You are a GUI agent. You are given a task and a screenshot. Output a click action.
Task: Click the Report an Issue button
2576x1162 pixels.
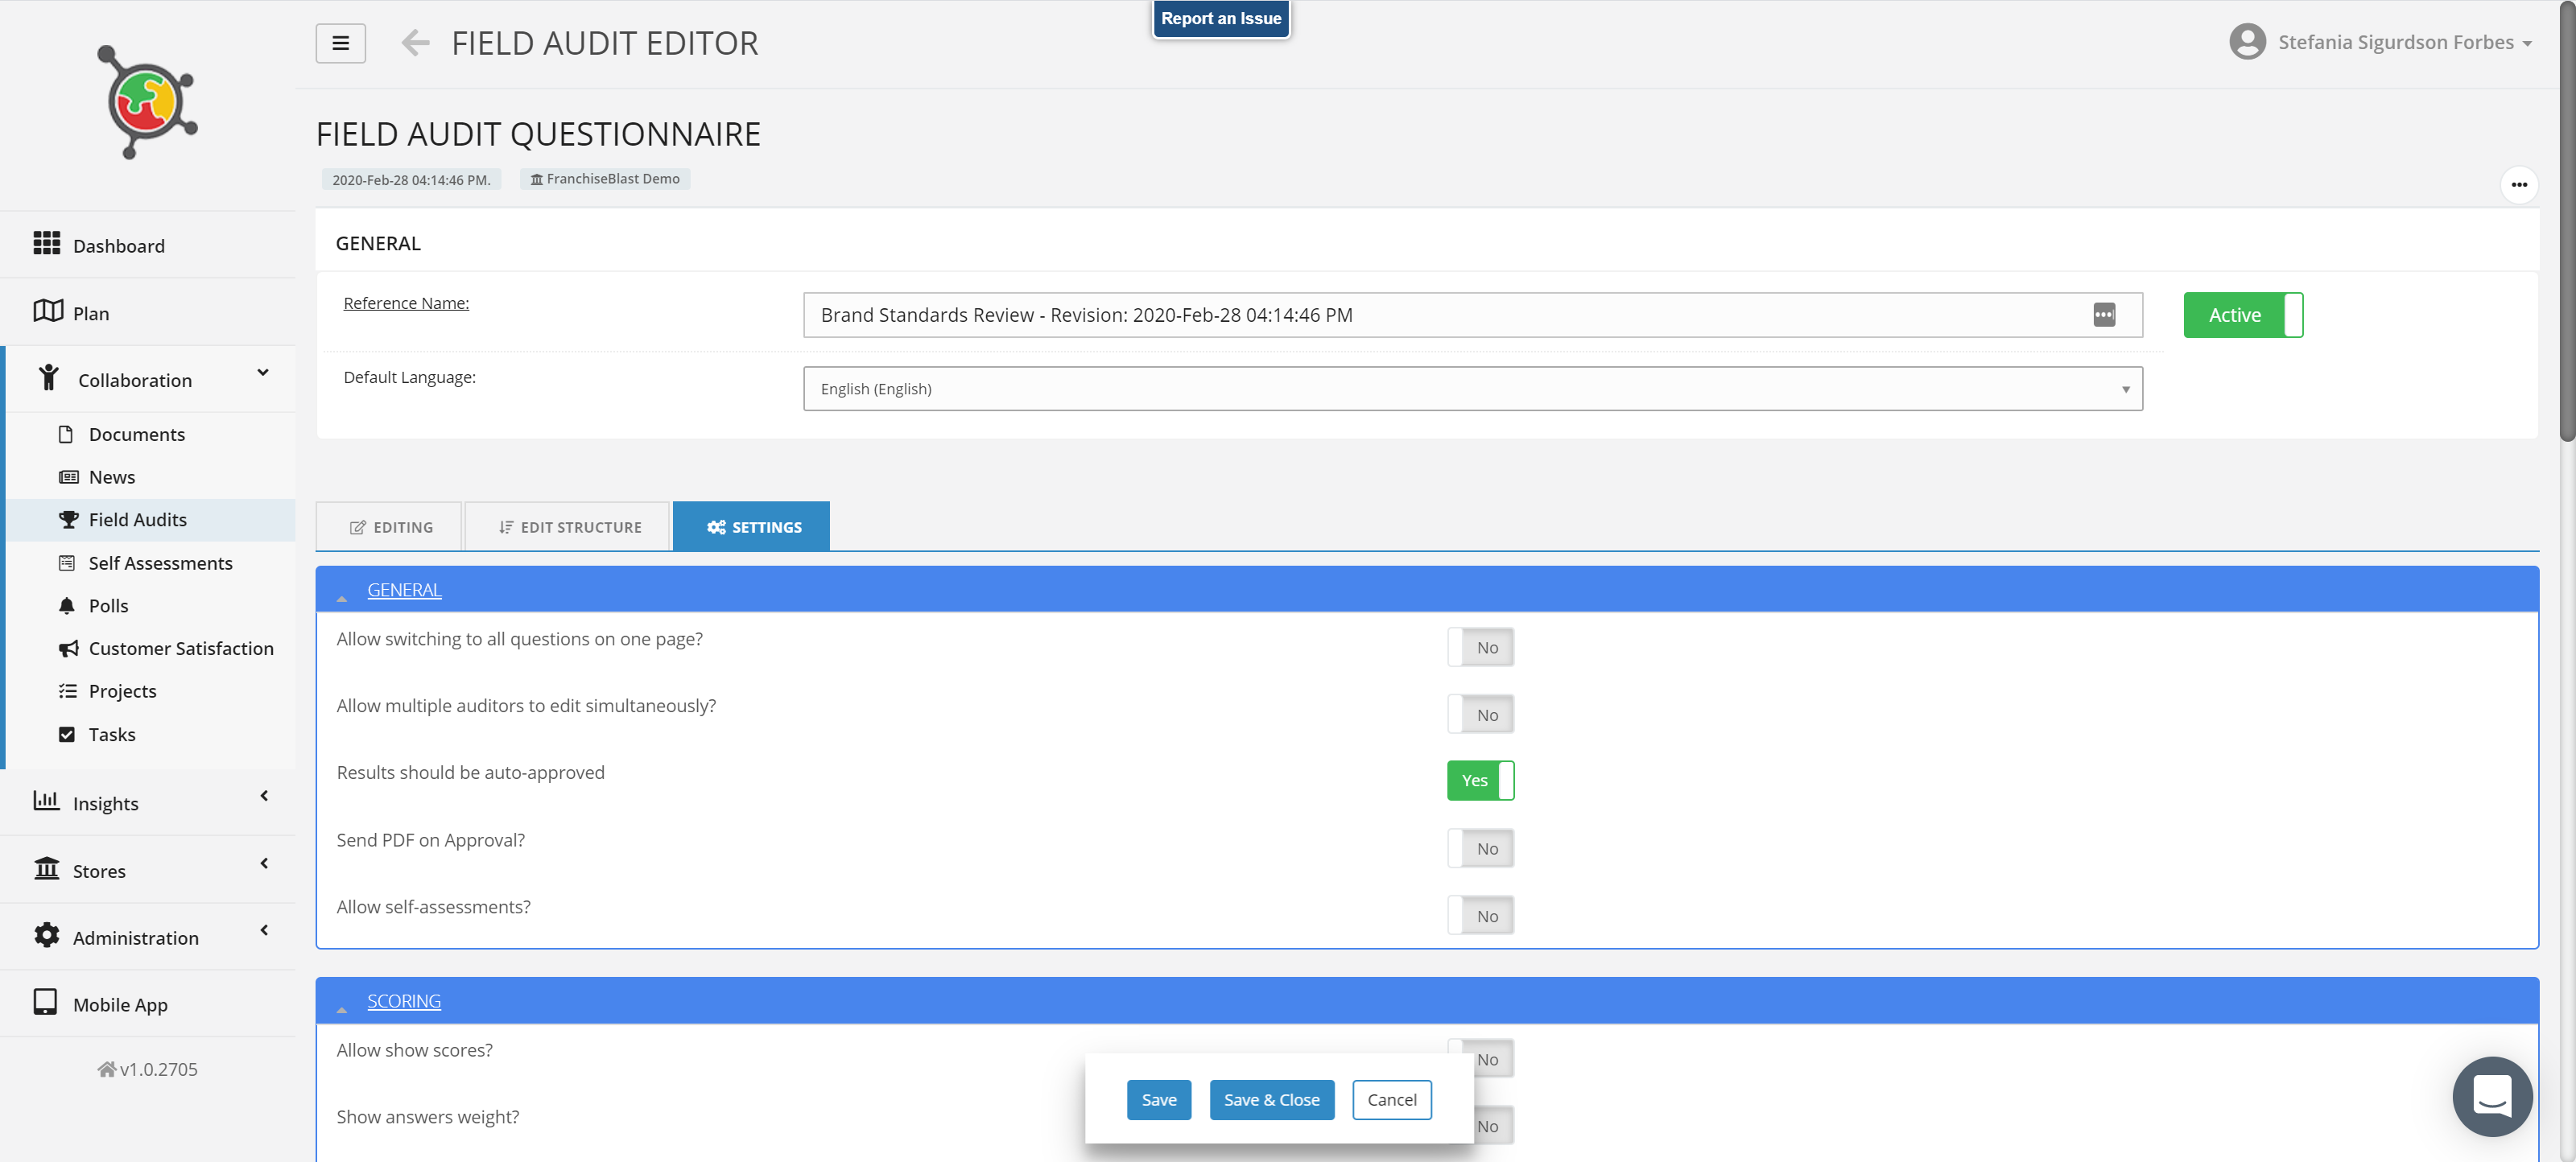1220,18
